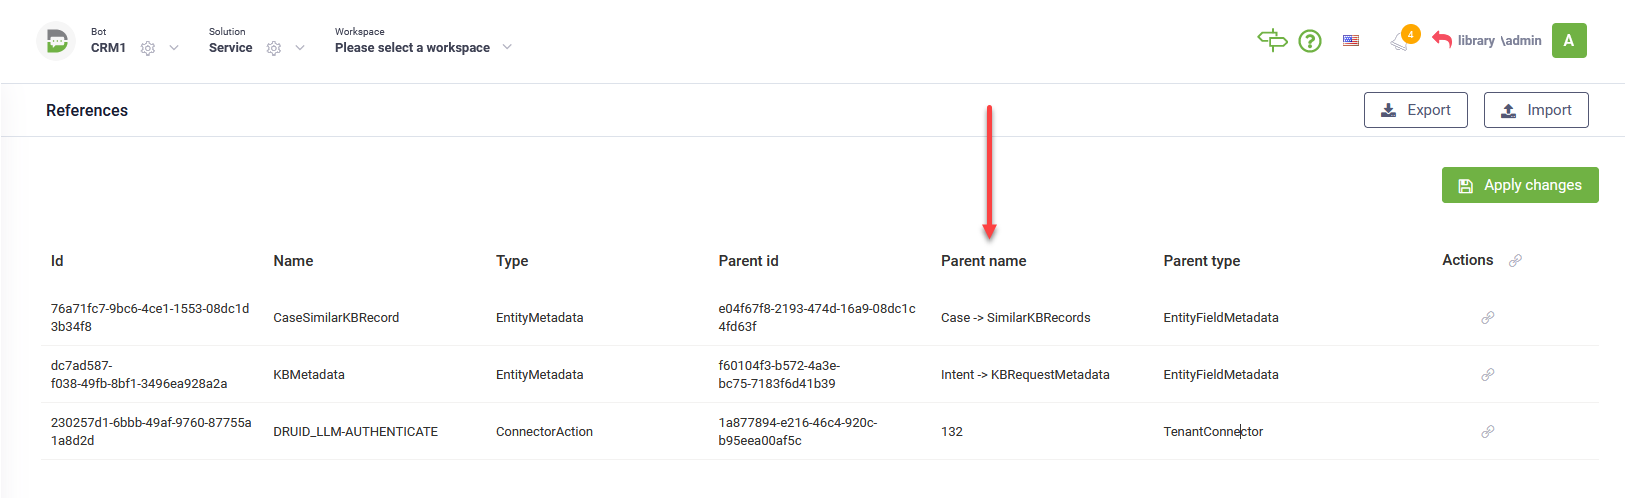Image resolution: width=1625 pixels, height=498 pixels.
Task: Click the Import button
Action: click(x=1536, y=110)
